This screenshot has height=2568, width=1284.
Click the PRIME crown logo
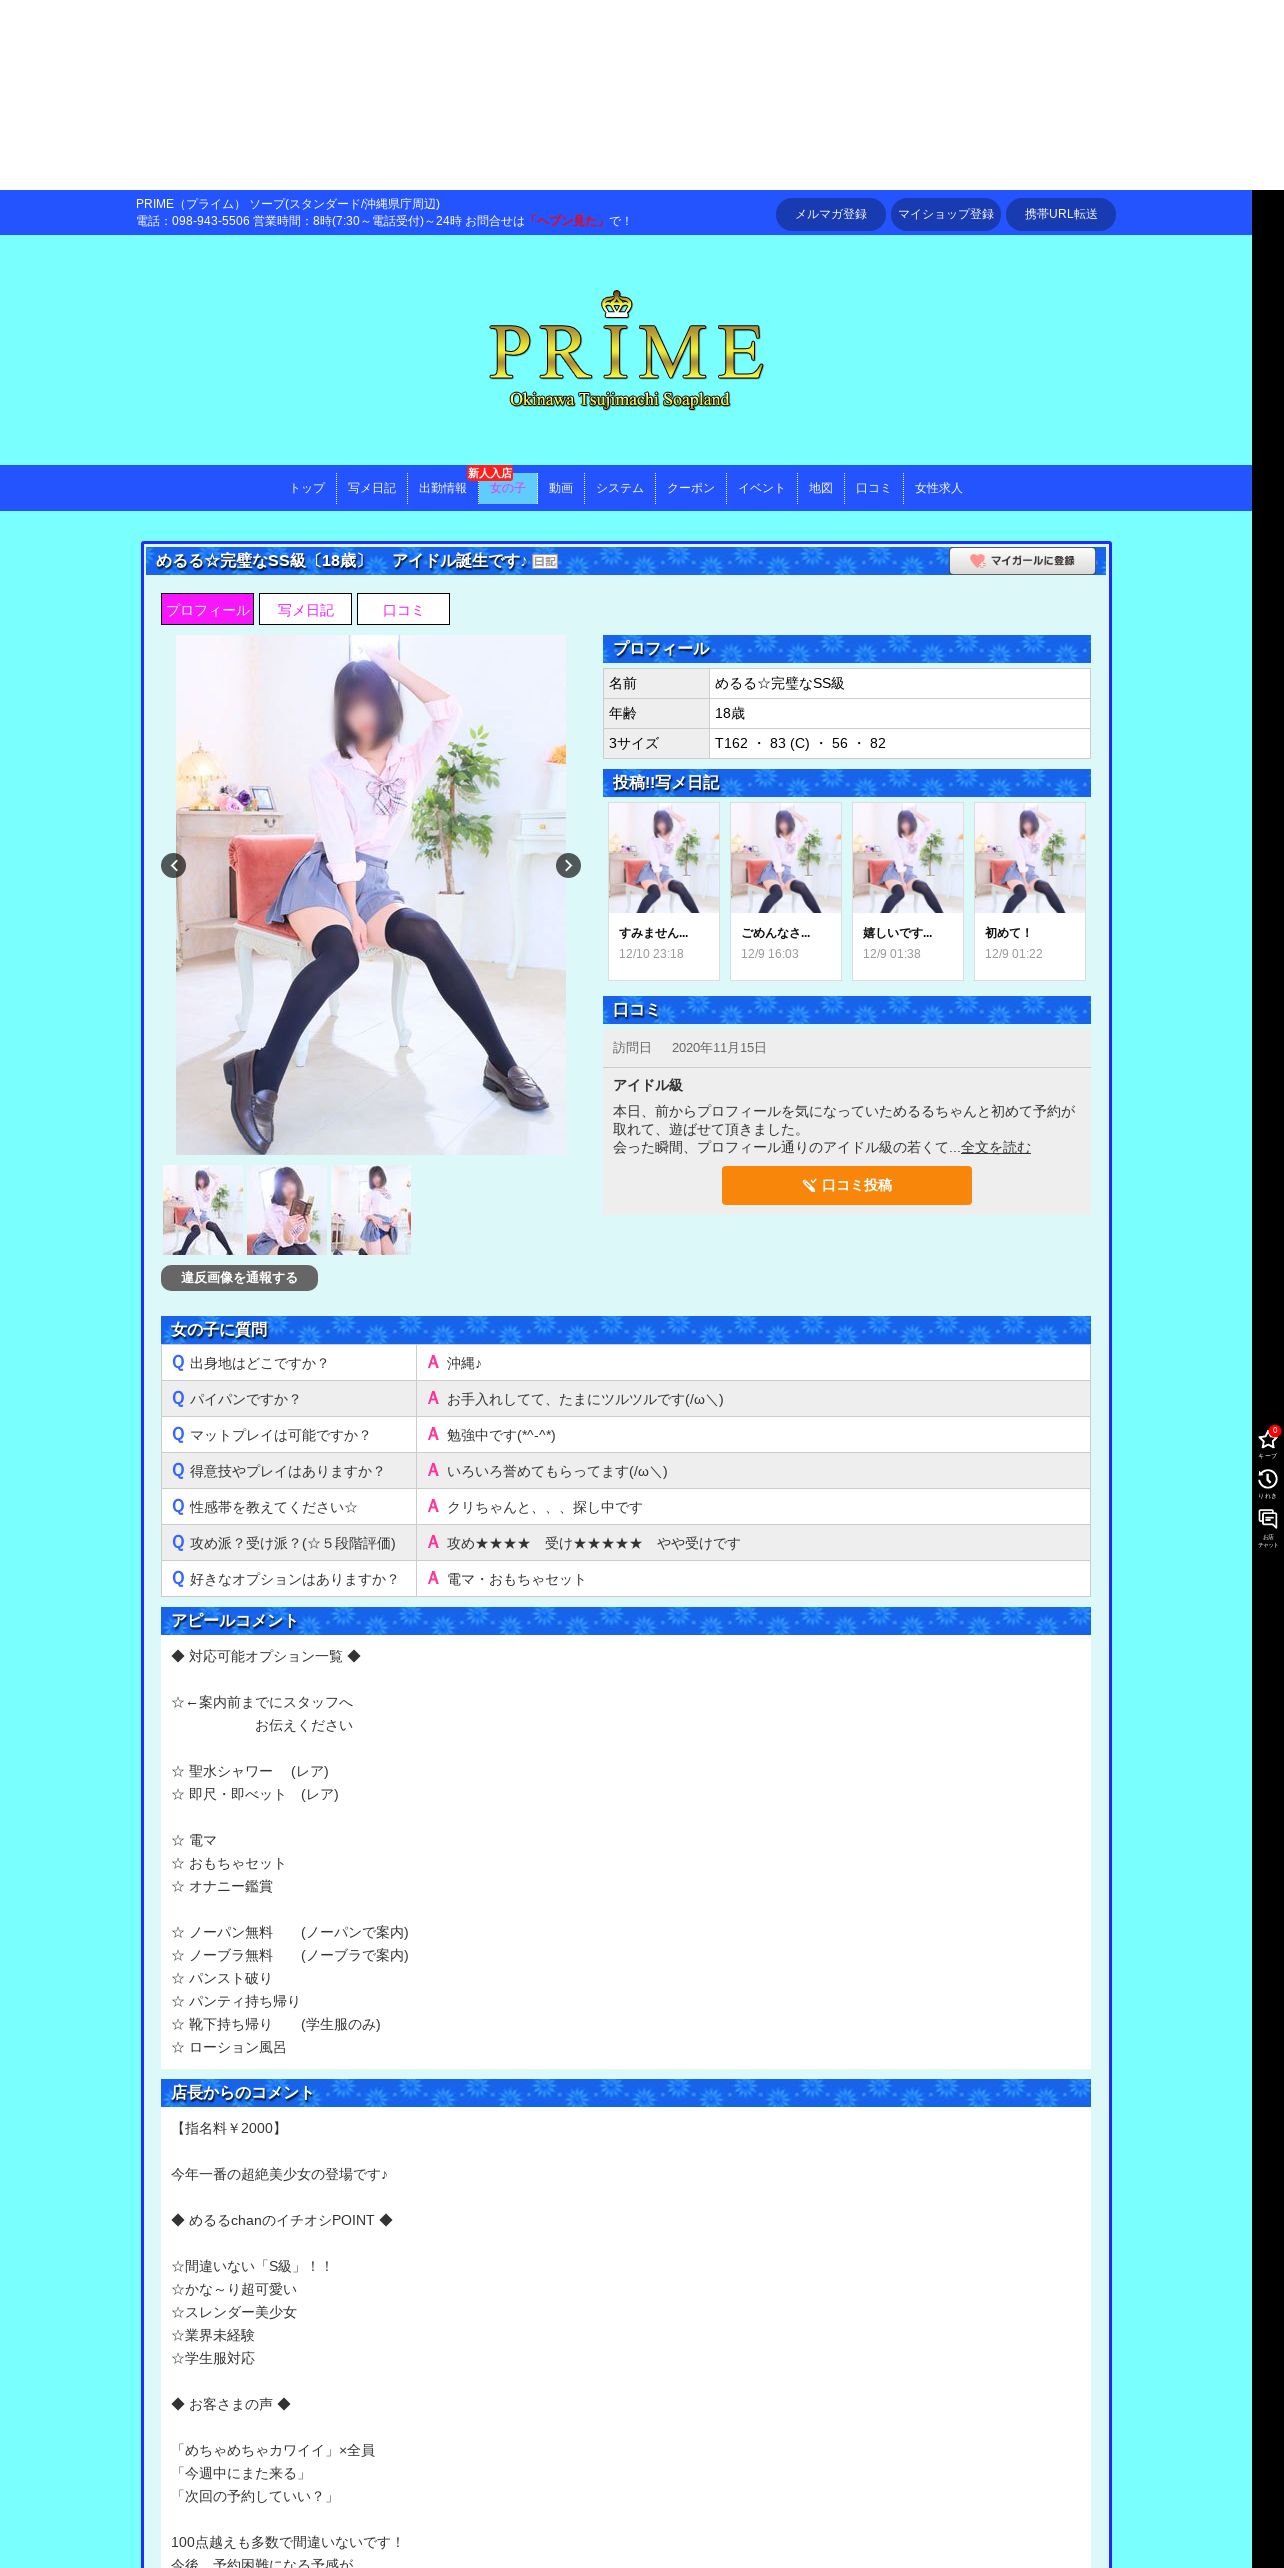(x=626, y=350)
